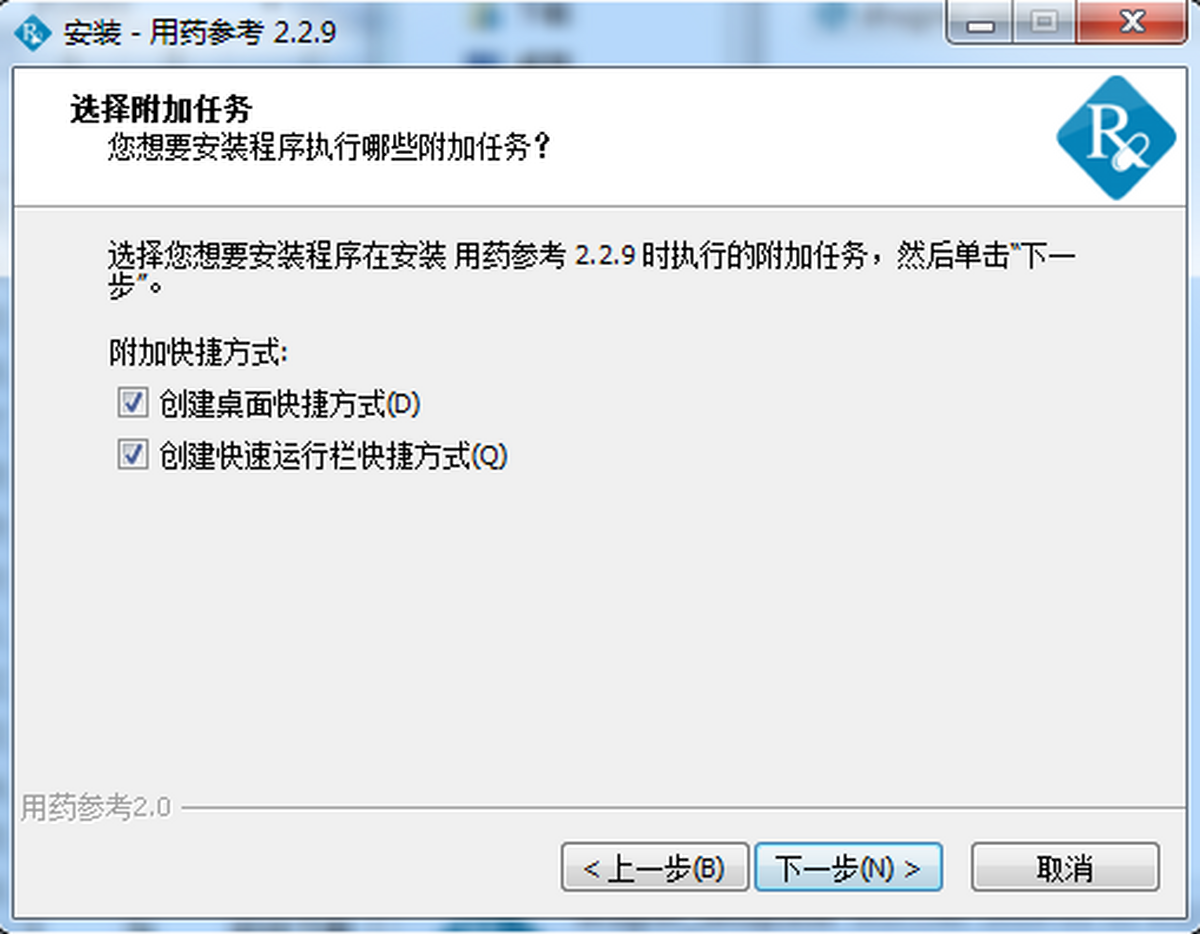Click the 附加快捷方式: group label
The width and height of the screenshot is (1200, 934).
pyautogui.click(x=198, y=353)
